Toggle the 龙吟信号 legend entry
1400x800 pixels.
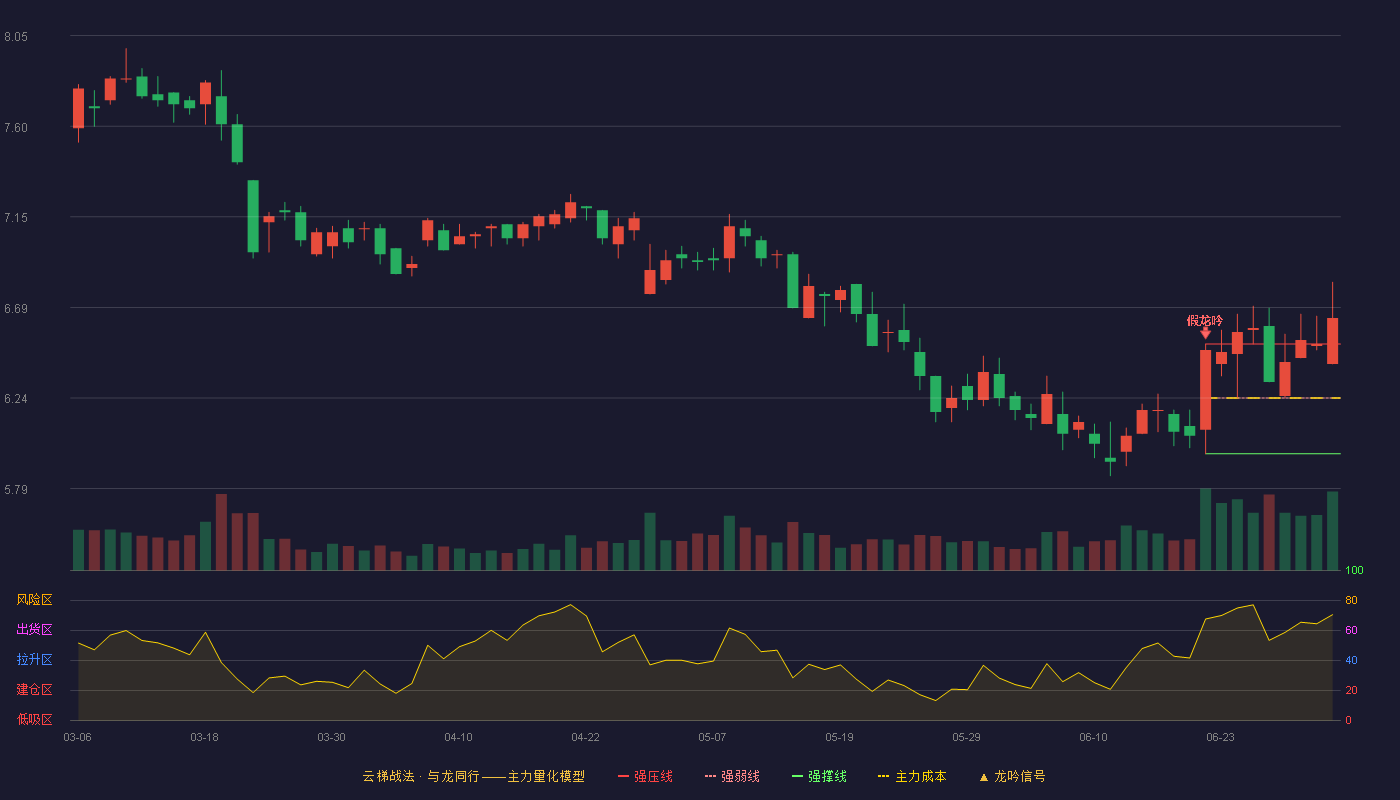(x=1012, y=776)
